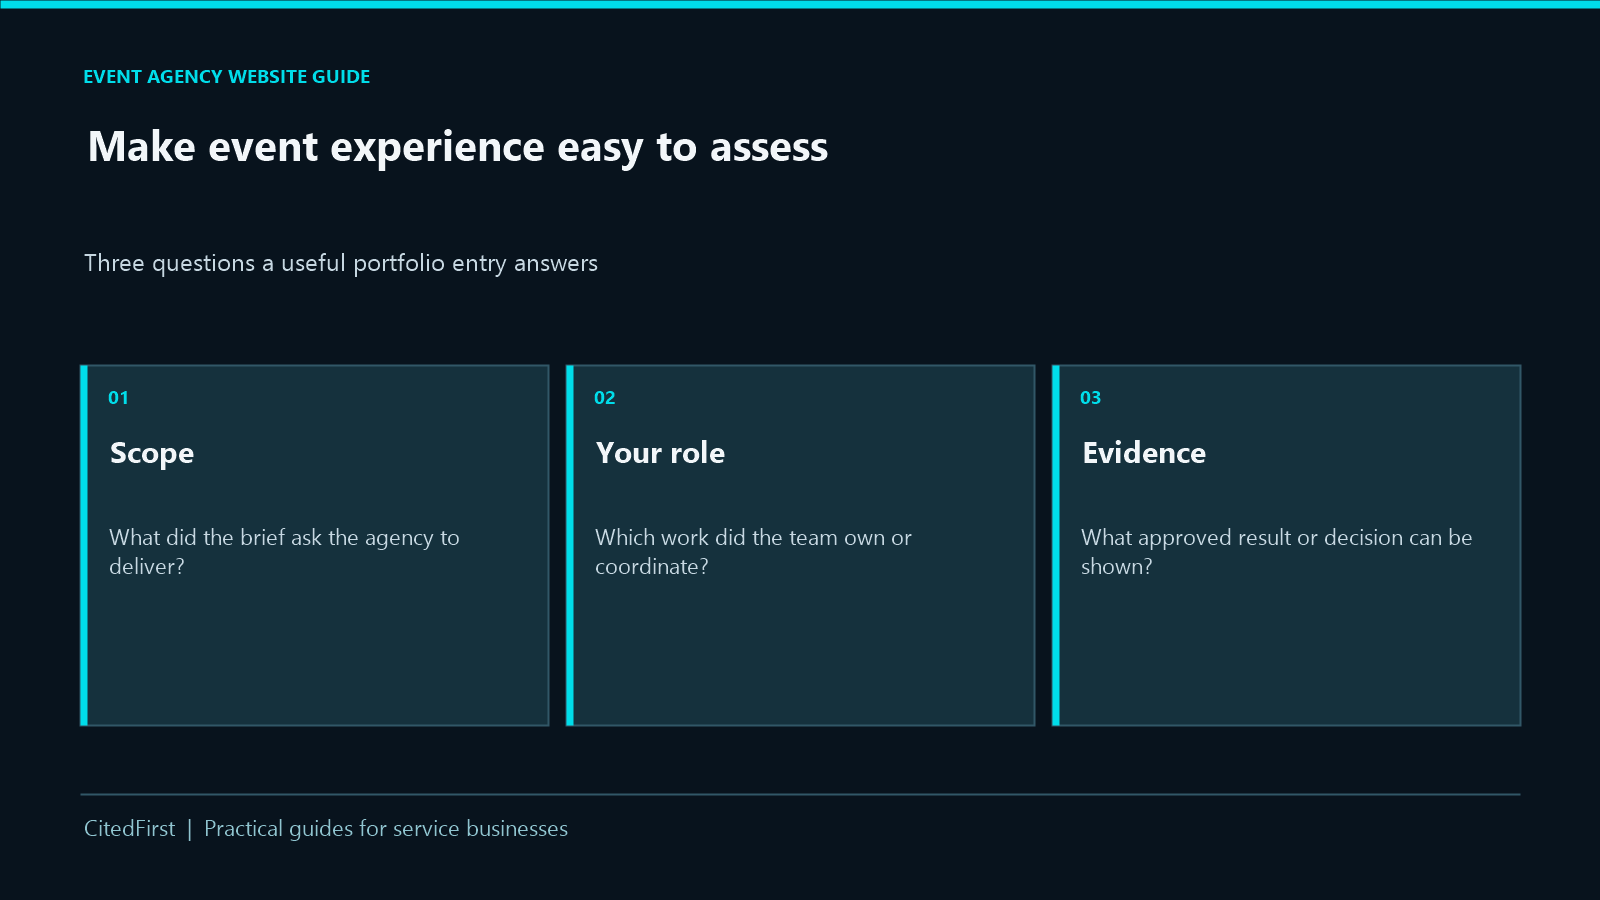Viewport: 1600px width, 900px height.
Task: Select the title 'Make event experience easy to assess'
Action: tap(458, 147)
